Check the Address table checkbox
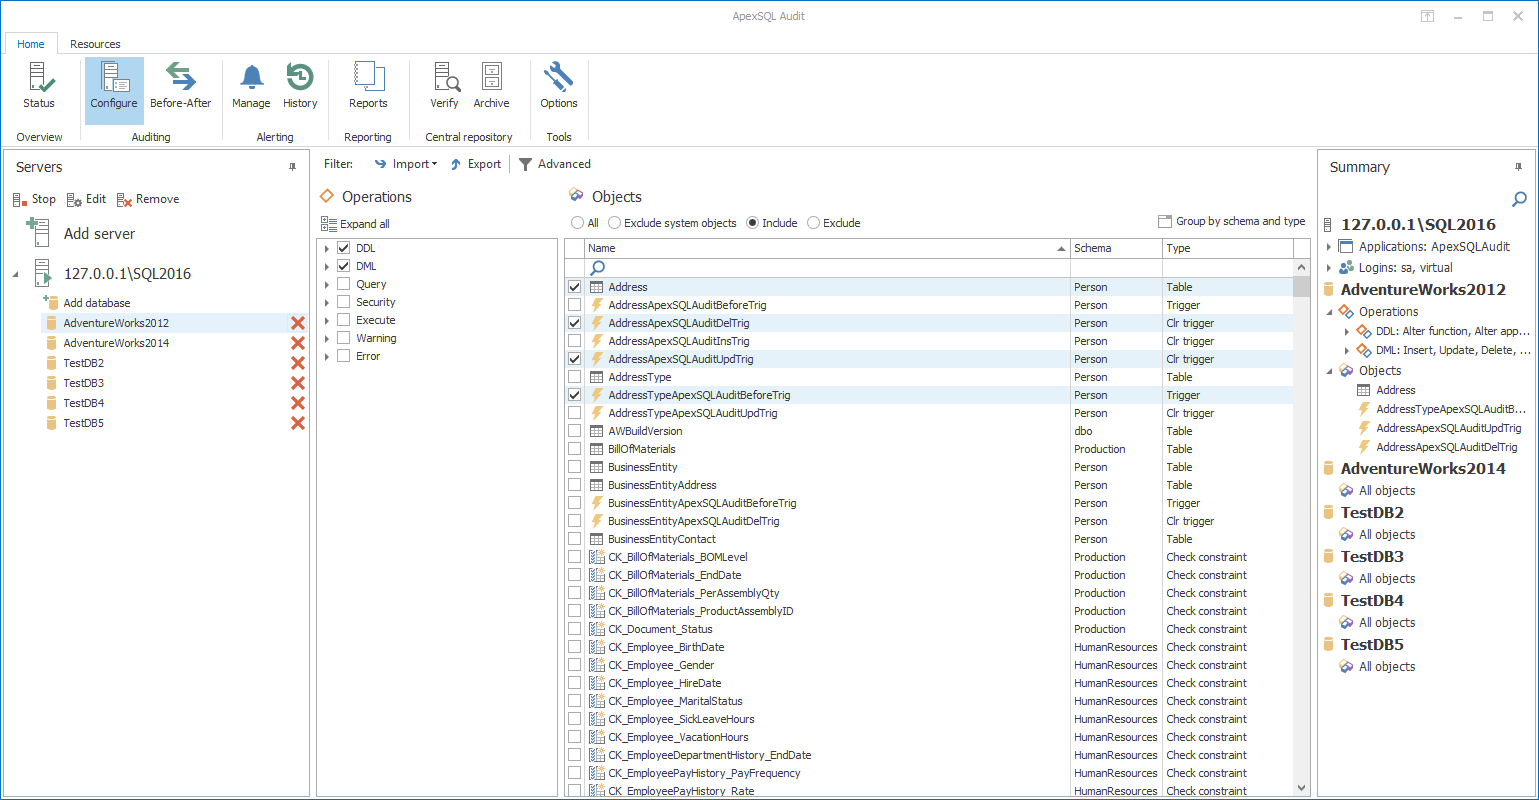Screen dimensions: 1539x800 pyautogui.click(x=574, y=287)
